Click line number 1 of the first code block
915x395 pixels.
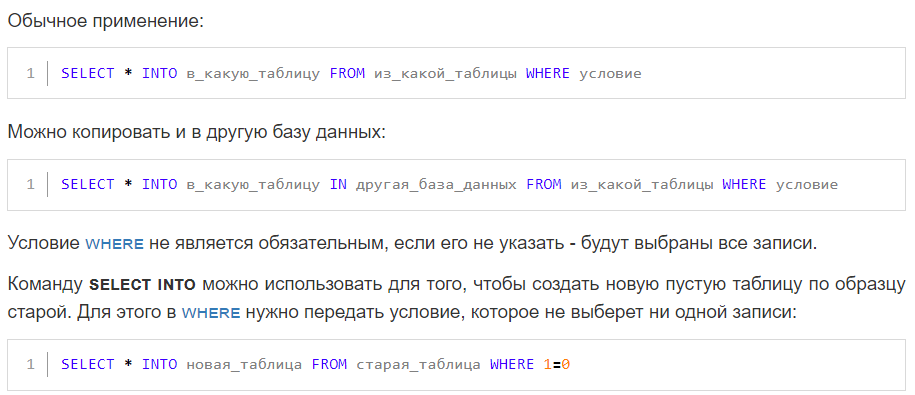point(30,74)
